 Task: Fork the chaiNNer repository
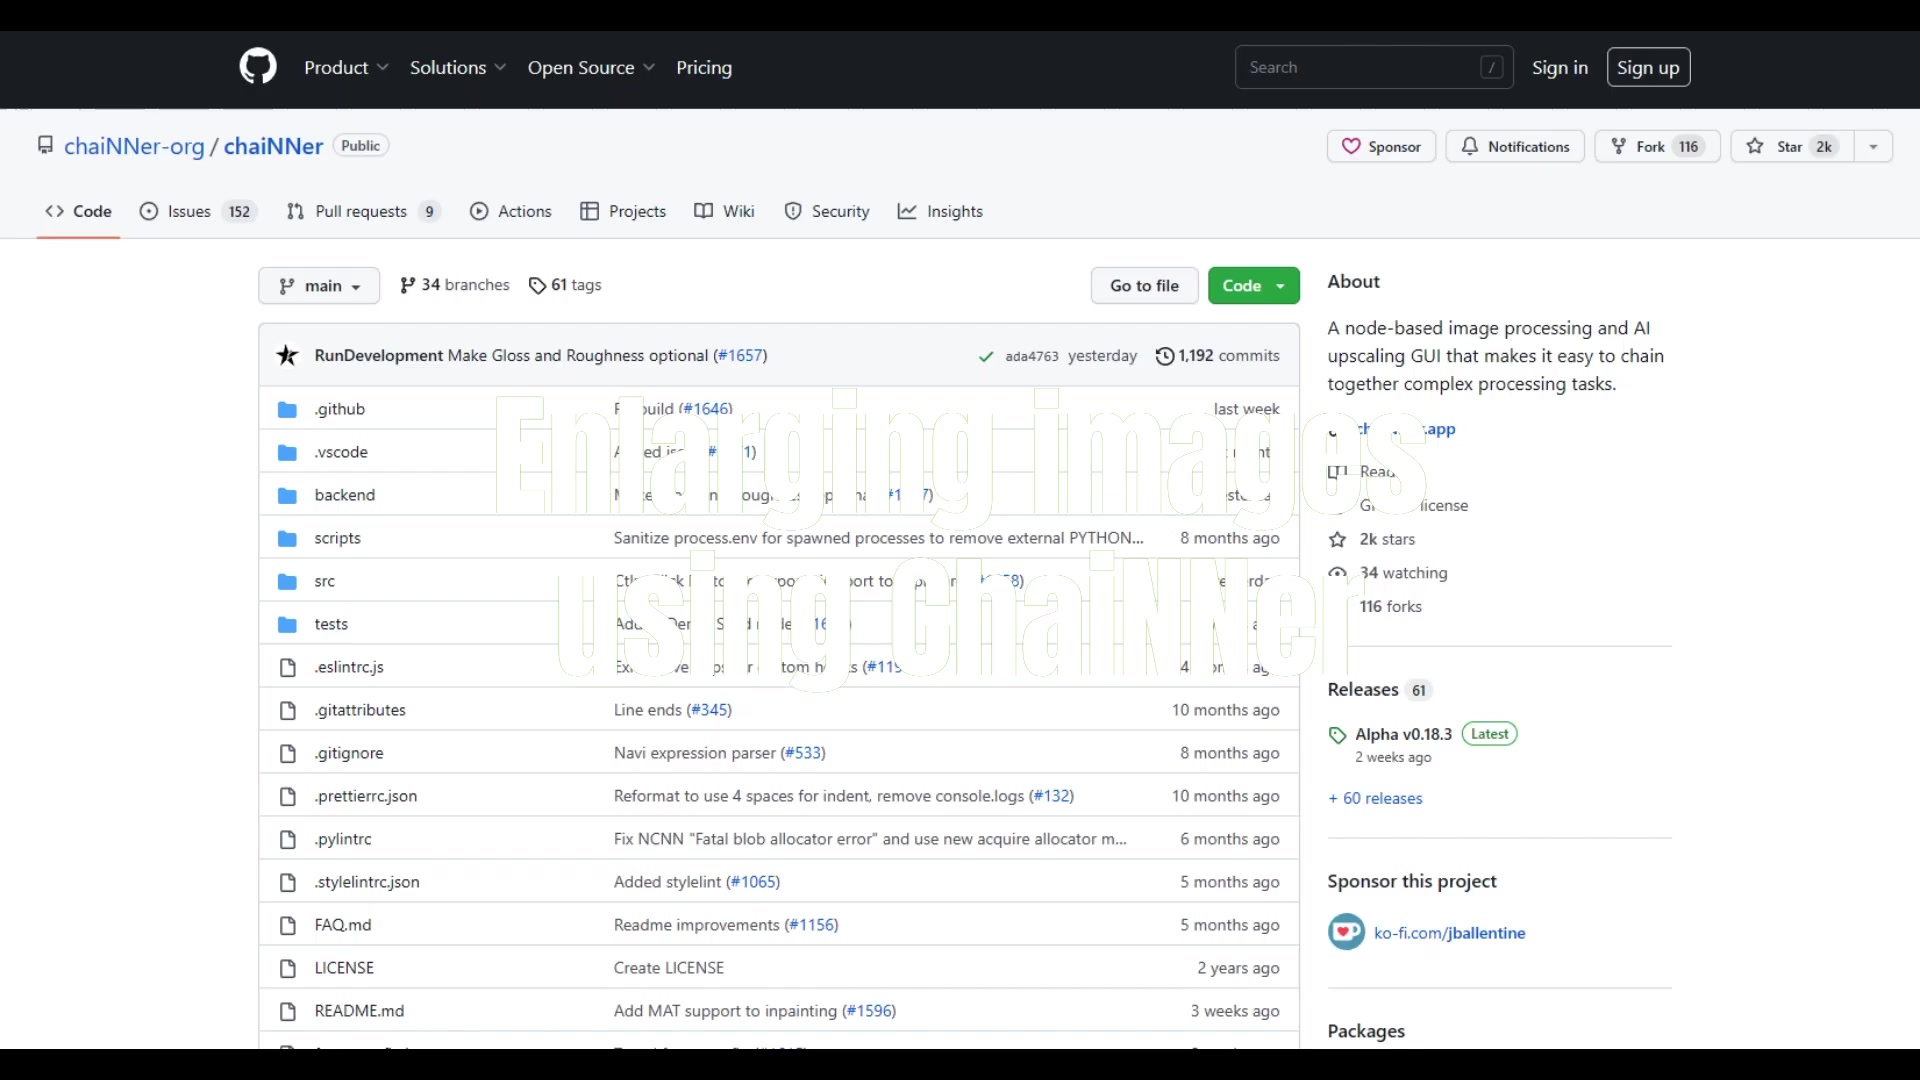coord(1656,146)
